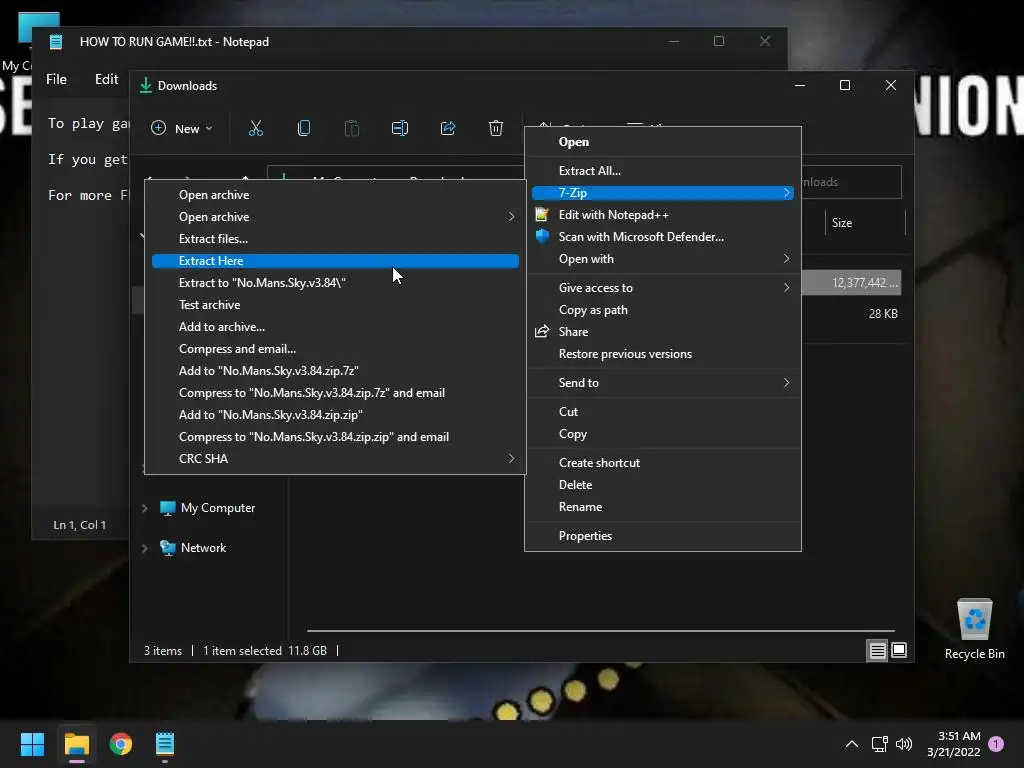Image resolution: width=1024 pixels, height=768 pixels.
Task: Select Extract Here in 7-Zip submenu
Action: pos(335,261)
